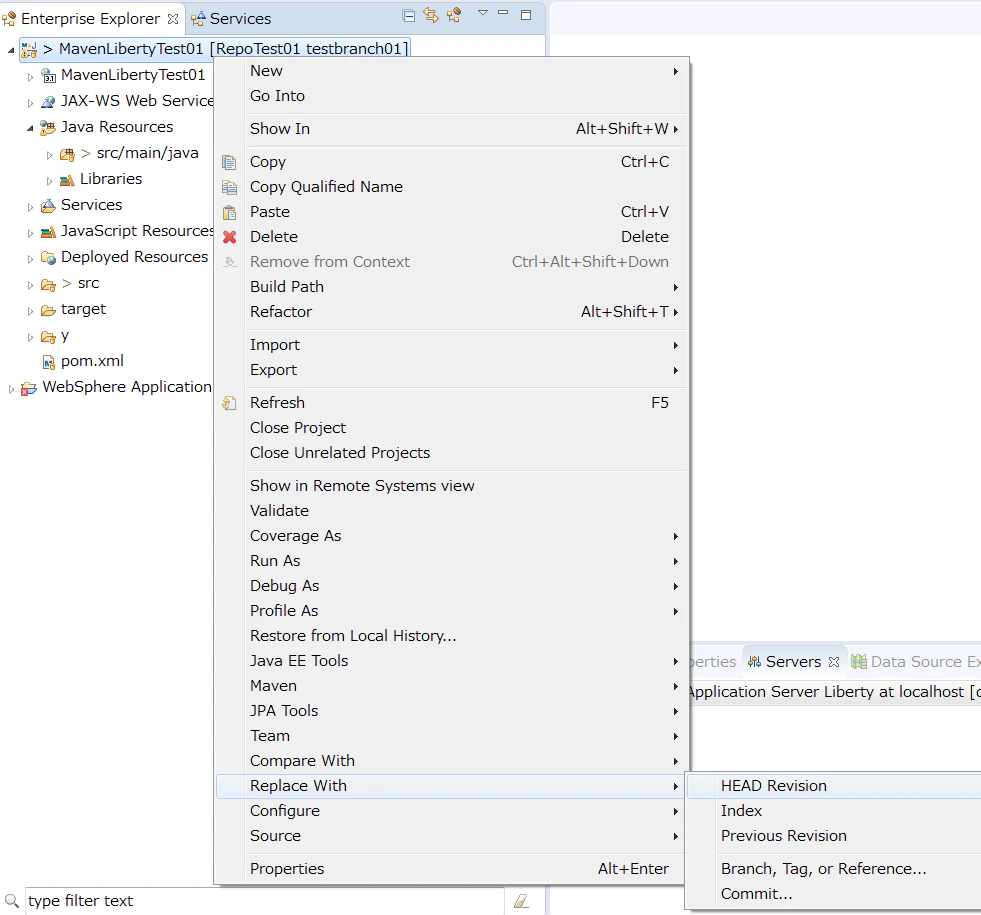The image size is (981, 915).
Task: Click the search magnifier icon by filter
Action: (12, 901)
